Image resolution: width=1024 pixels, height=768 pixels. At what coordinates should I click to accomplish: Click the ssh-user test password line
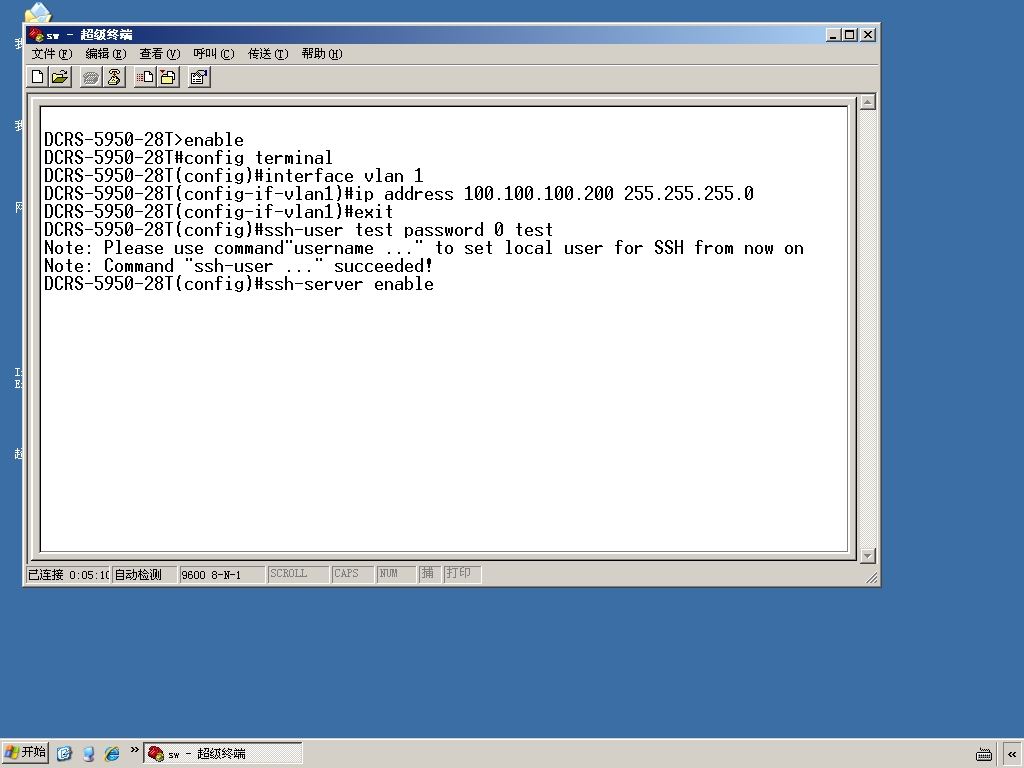[x=298, y=230]
